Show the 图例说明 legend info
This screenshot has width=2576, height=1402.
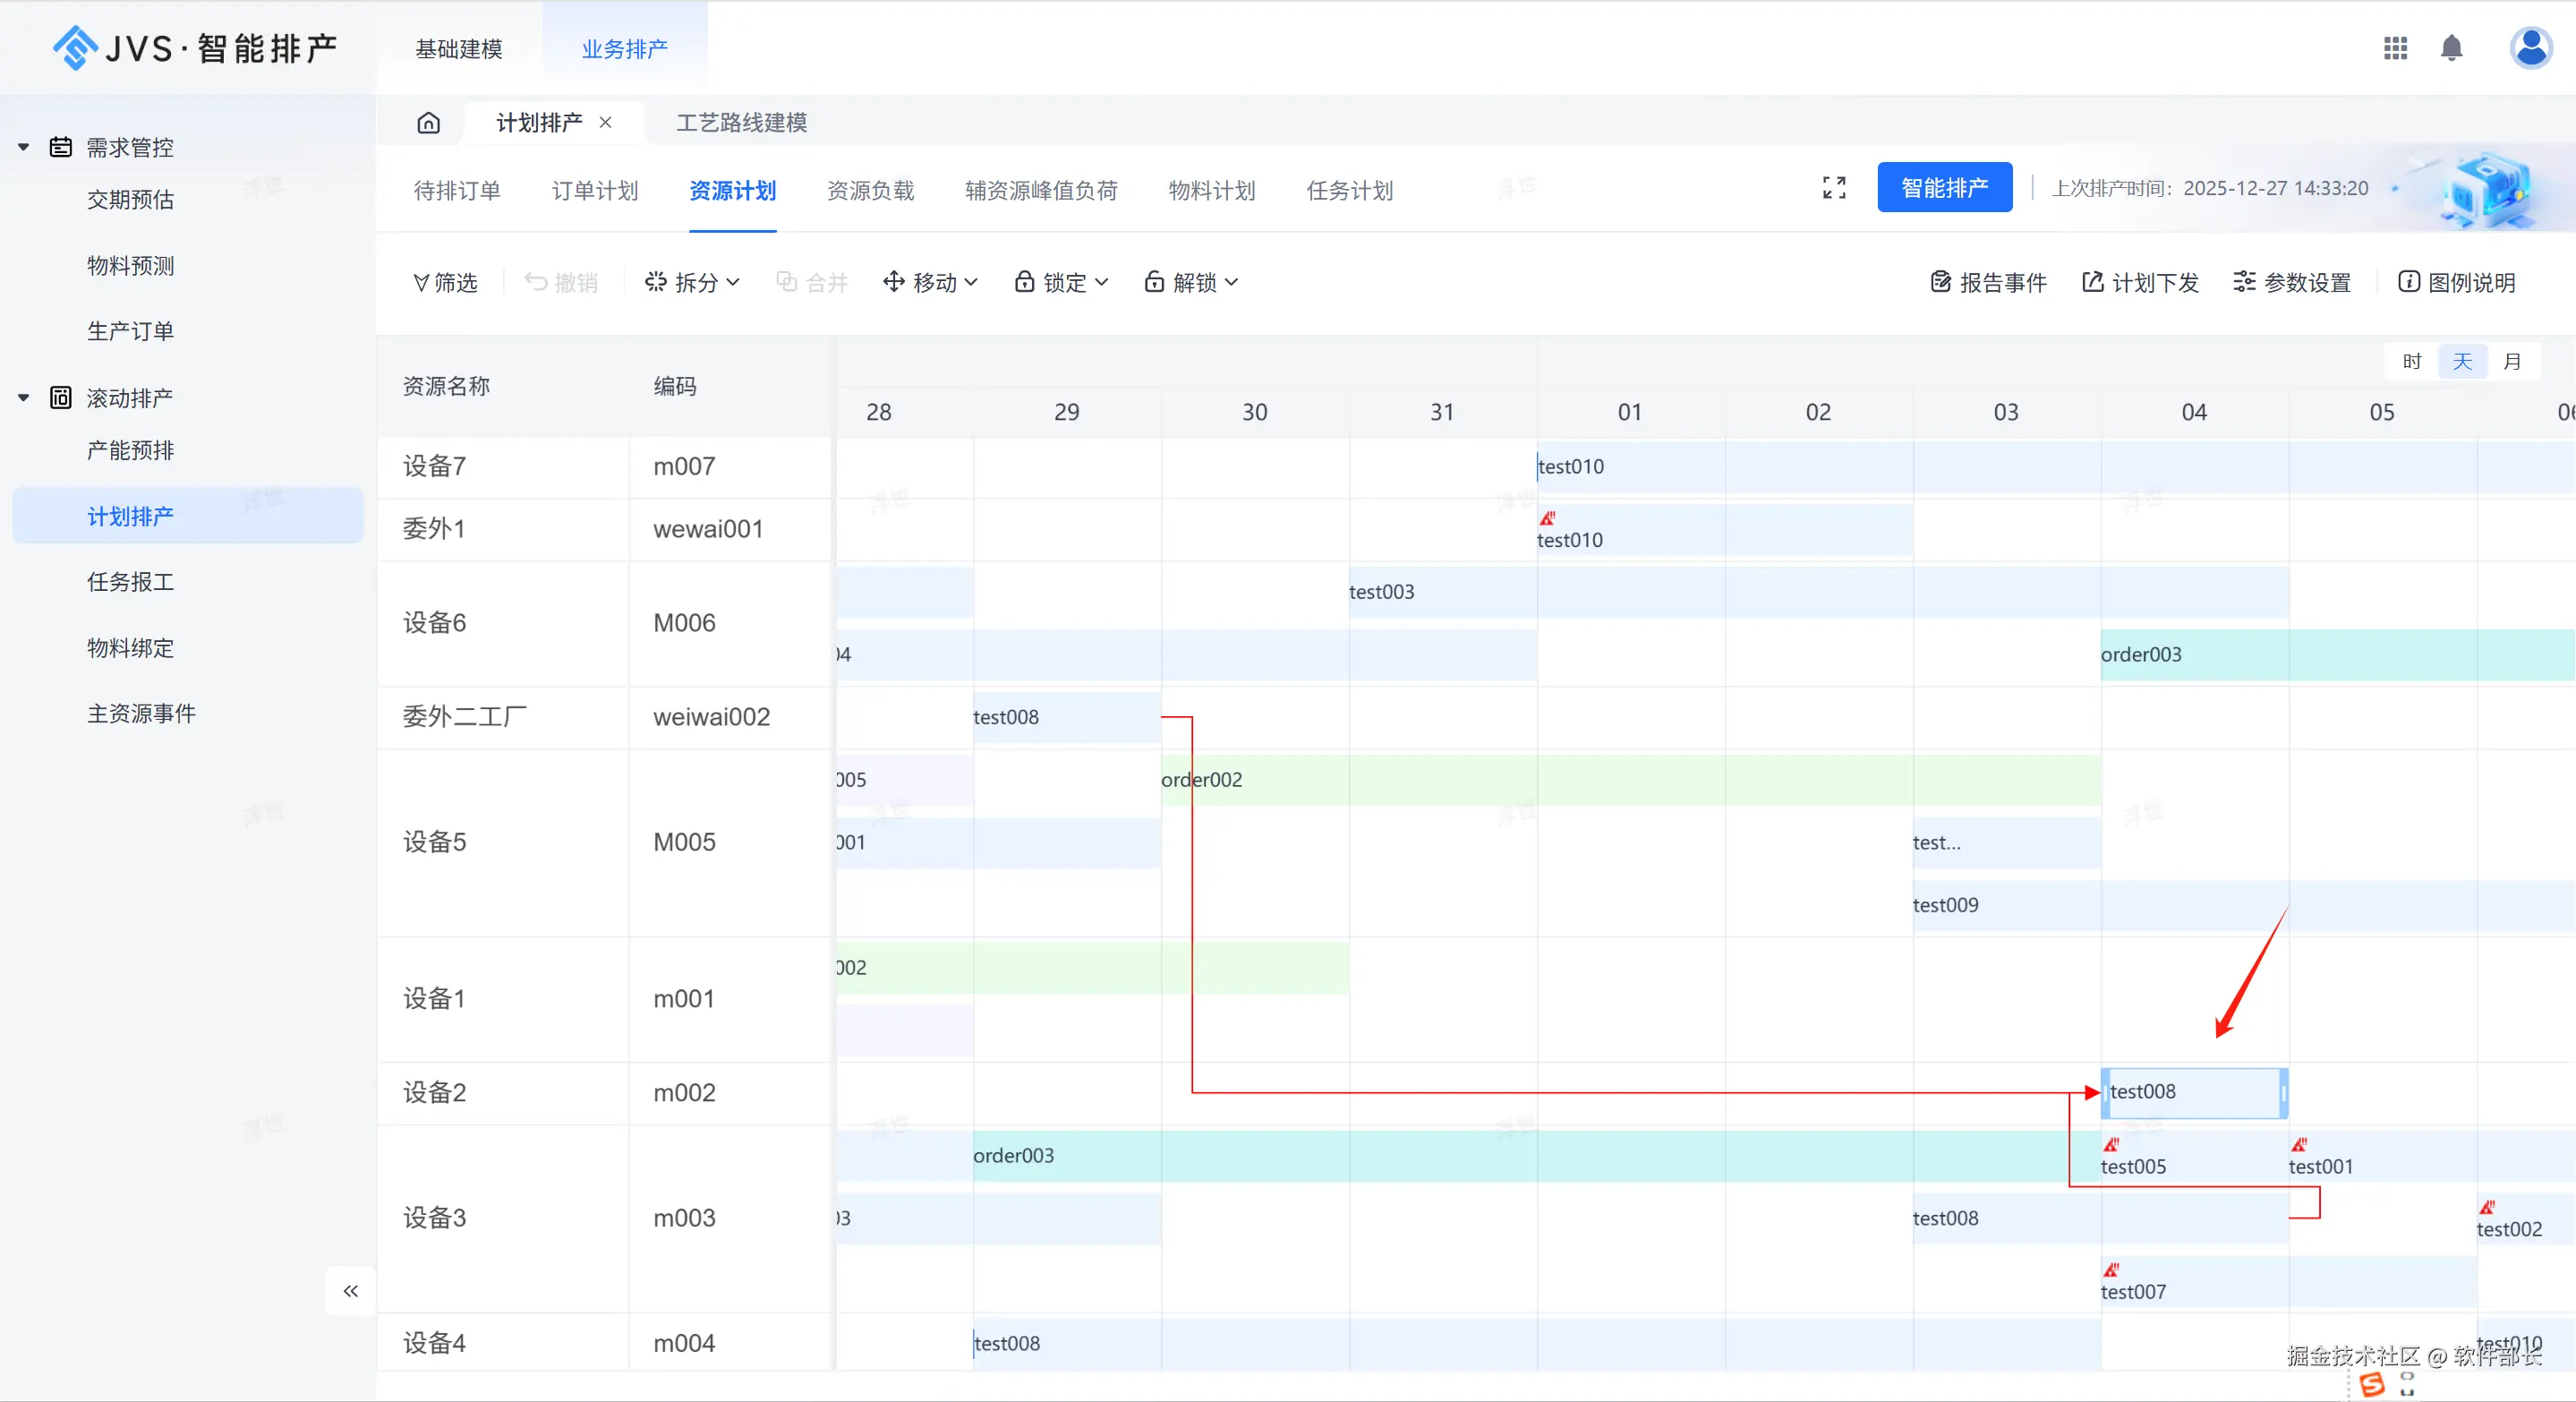point(2457,283)
